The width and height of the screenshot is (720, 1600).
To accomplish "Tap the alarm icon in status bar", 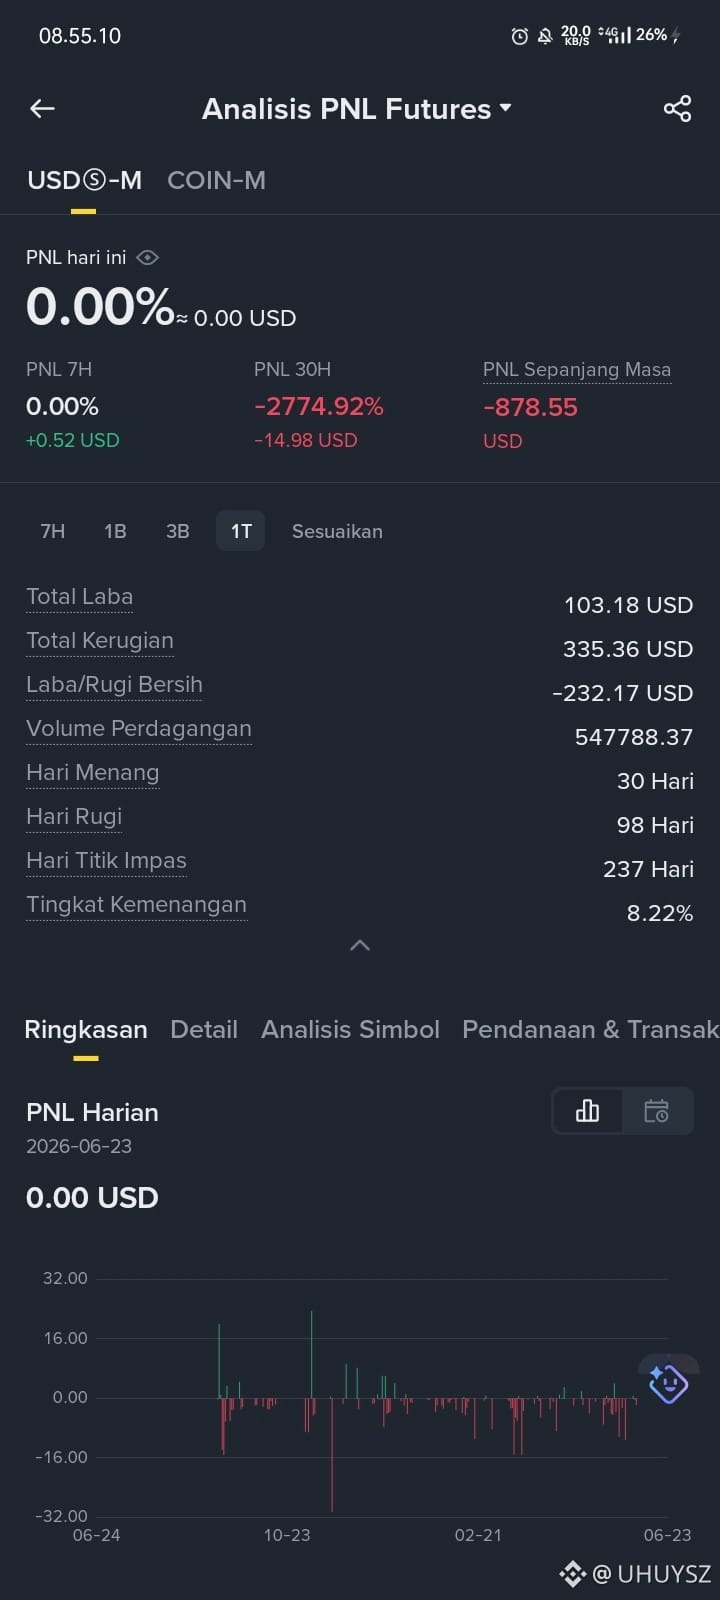I will click(519, 36).
